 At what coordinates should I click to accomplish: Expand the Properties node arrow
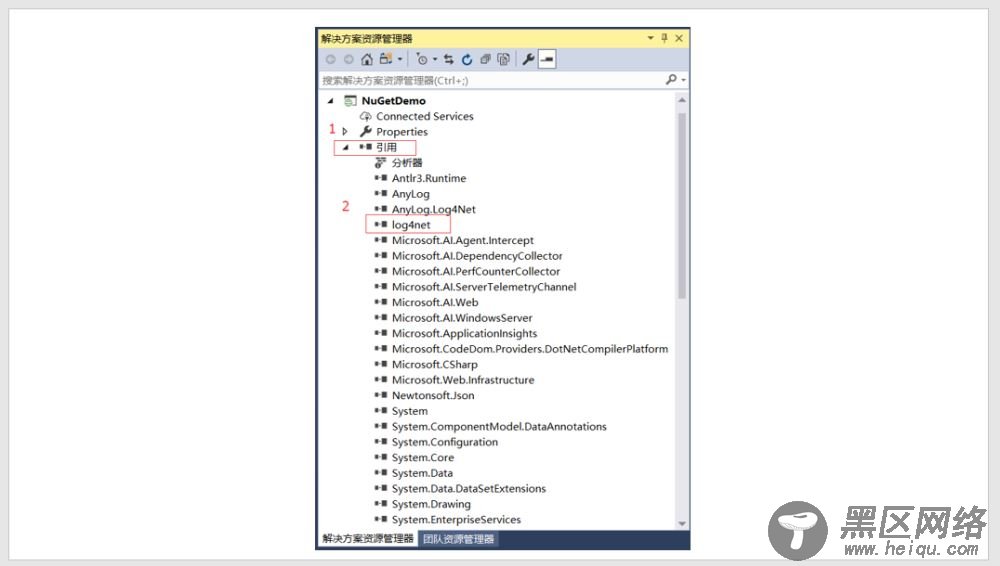point(345,131)
